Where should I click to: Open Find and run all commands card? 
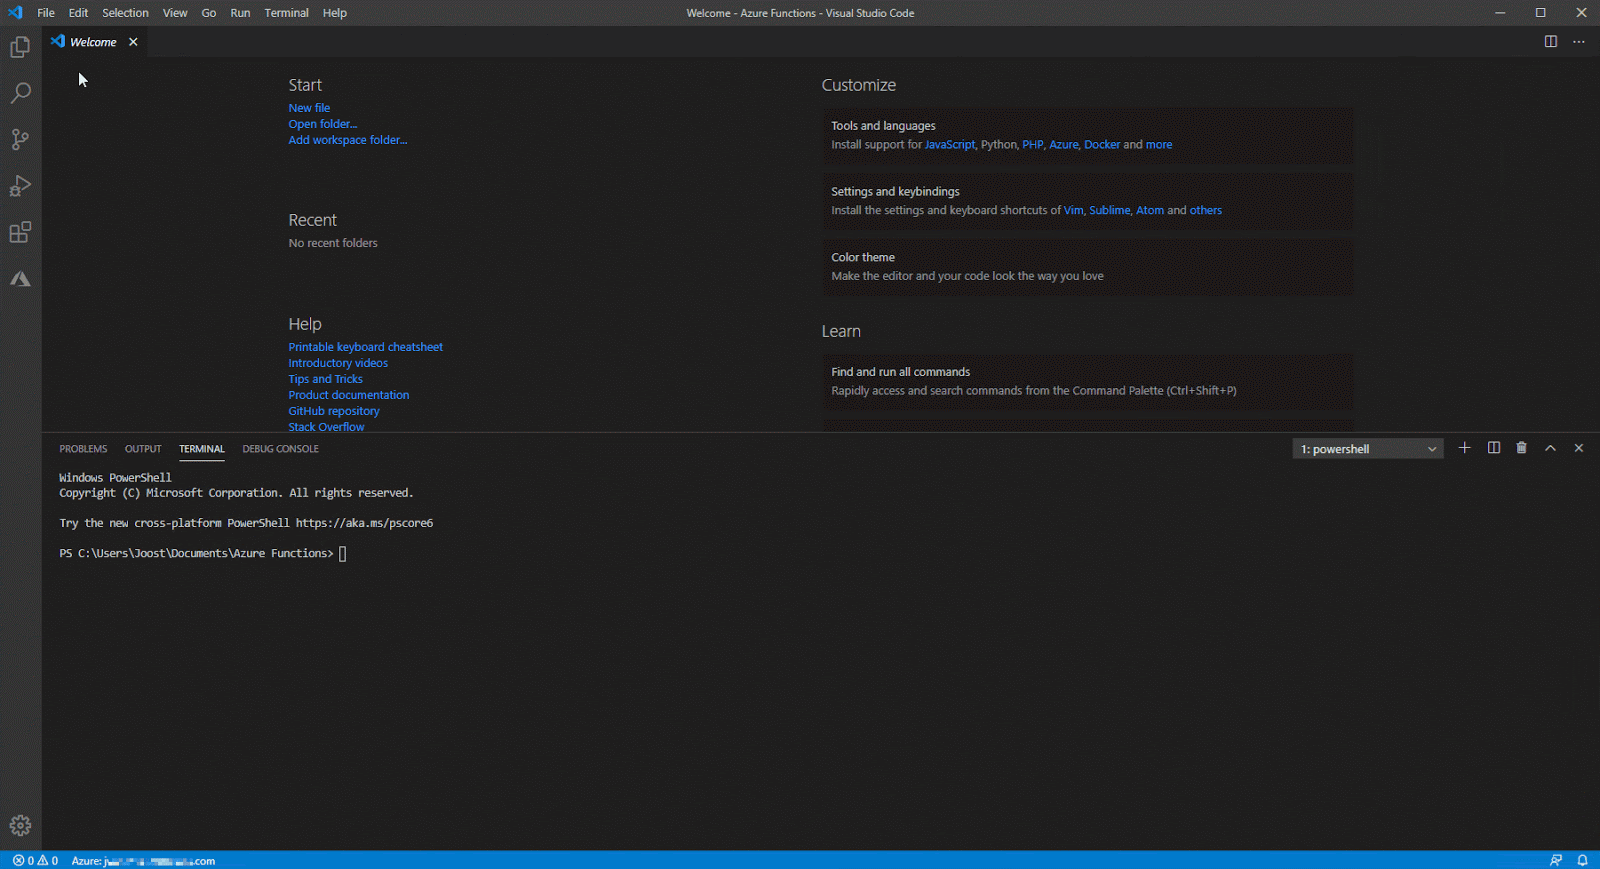(x=1087, y=381)
